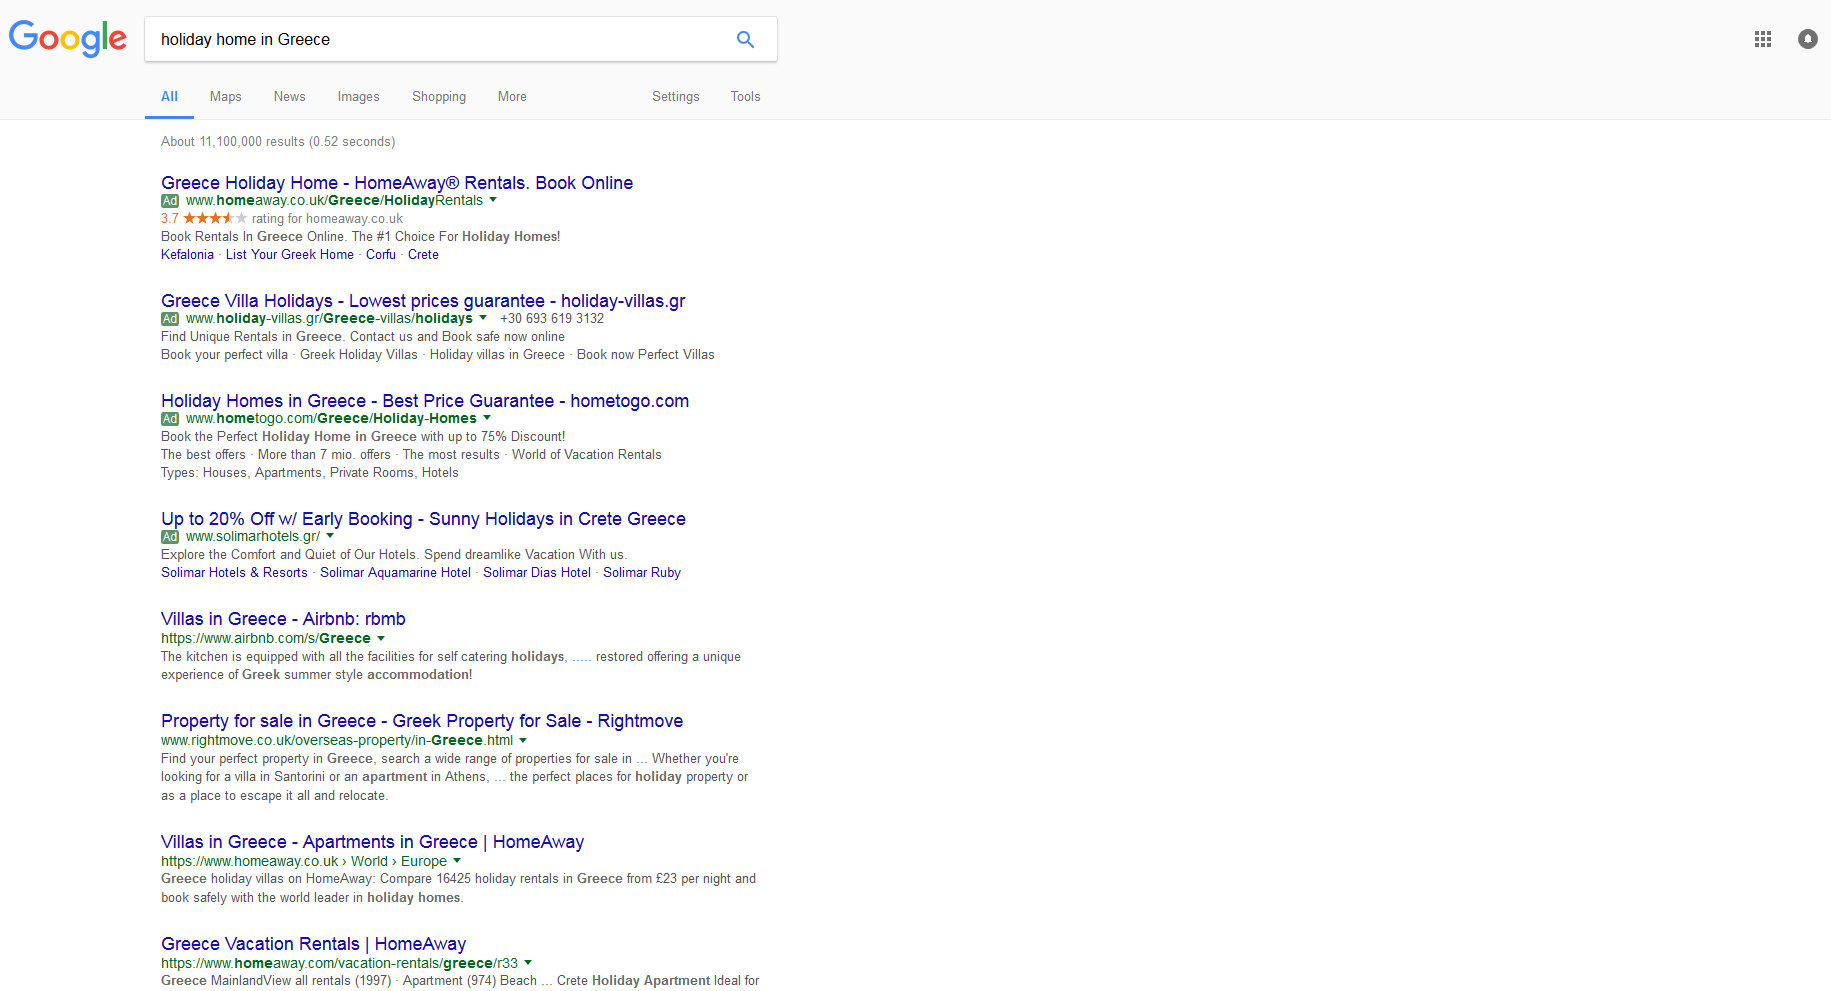Open Up to 20% Off Early Booking result
The height and width of the screenshot is (991, 1831).
pos(423,519)
